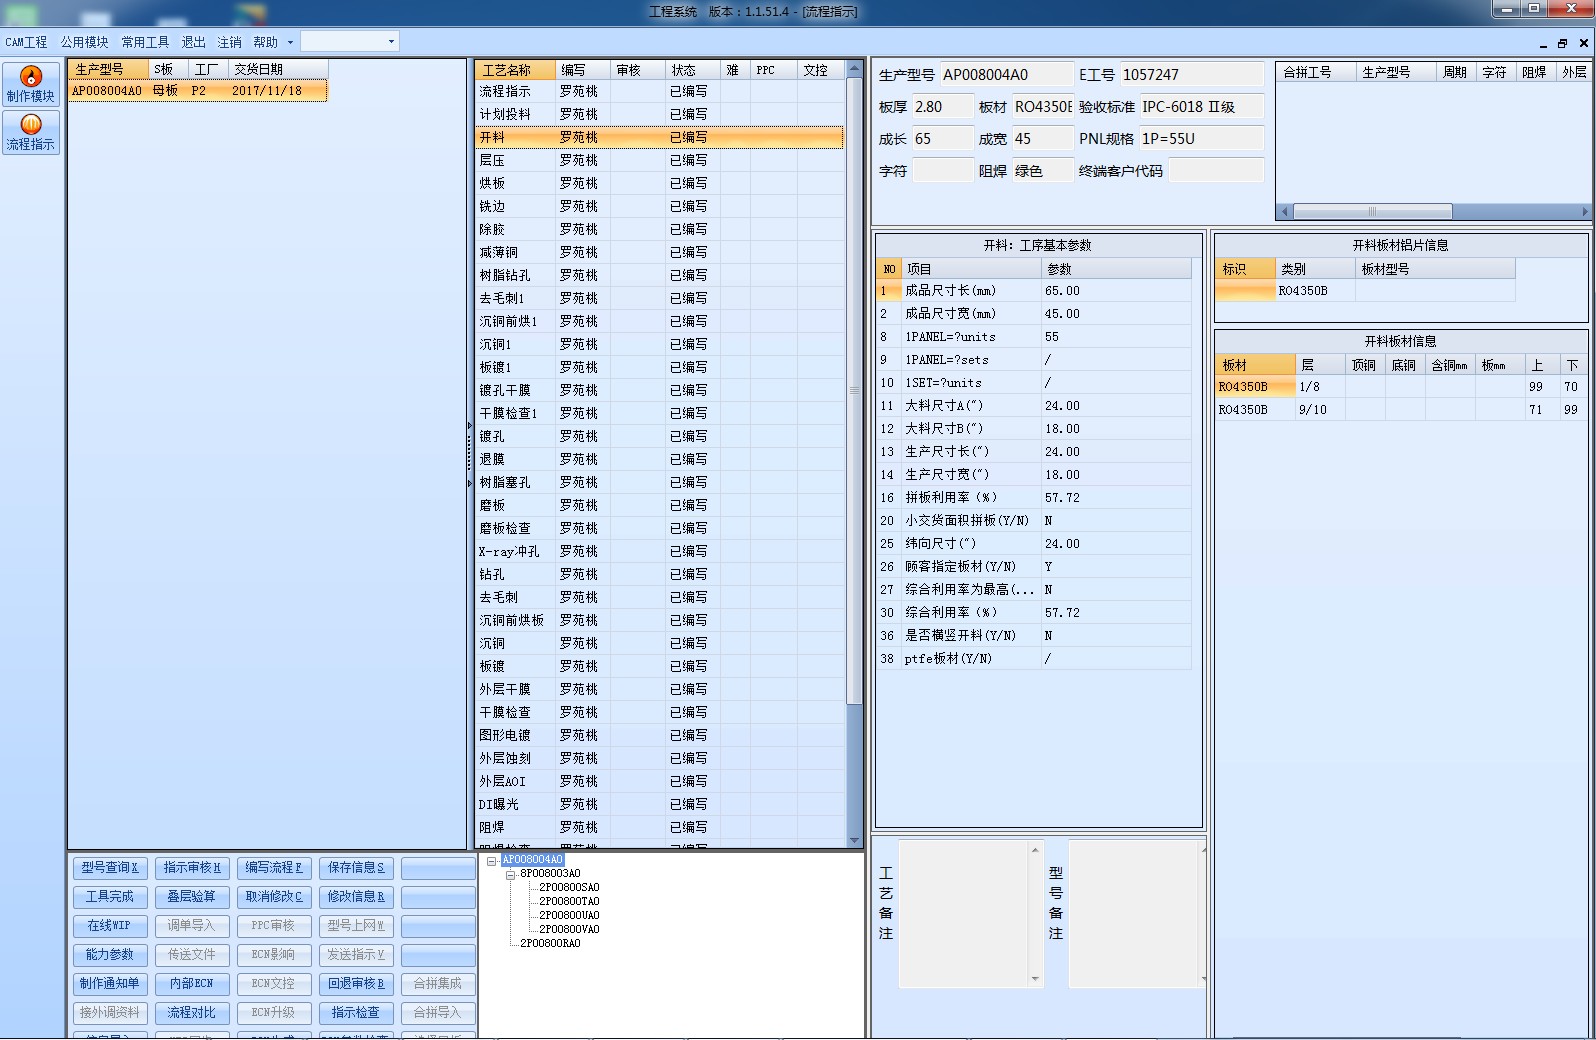The width and height of the screenshot is (1596, 1040).
Task: Click the empty 终端客户代码 field
Action: click(1216, 170)
